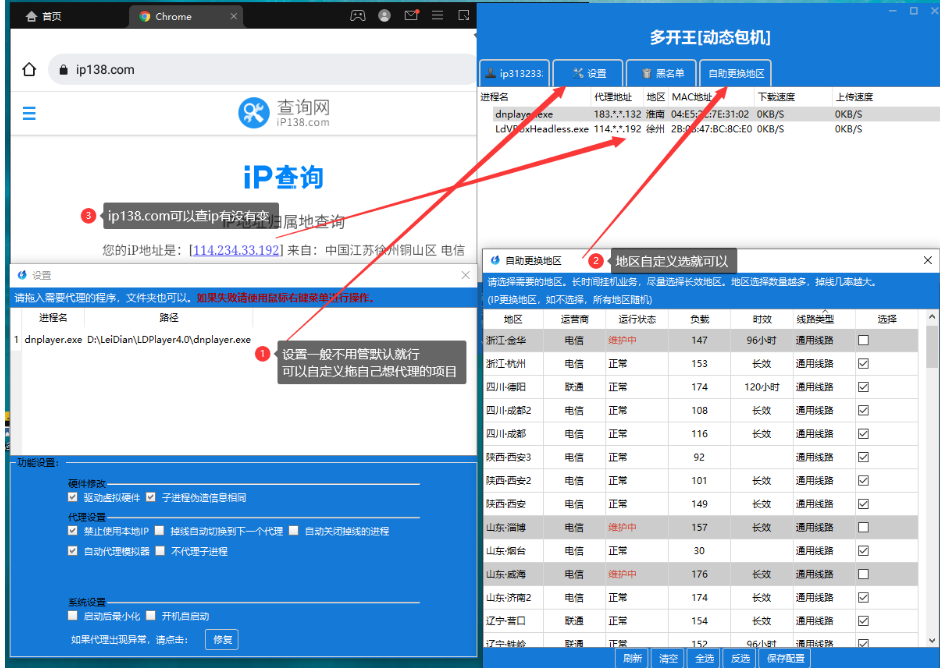The height and width of the screenshot is (669, 940).
Task: Open the 自助更换地区 tab
Action: 736,73
